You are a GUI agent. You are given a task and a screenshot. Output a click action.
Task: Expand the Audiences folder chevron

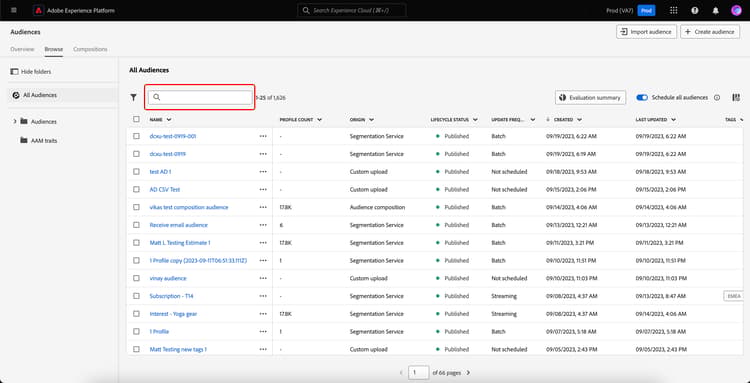pos(15,121)
